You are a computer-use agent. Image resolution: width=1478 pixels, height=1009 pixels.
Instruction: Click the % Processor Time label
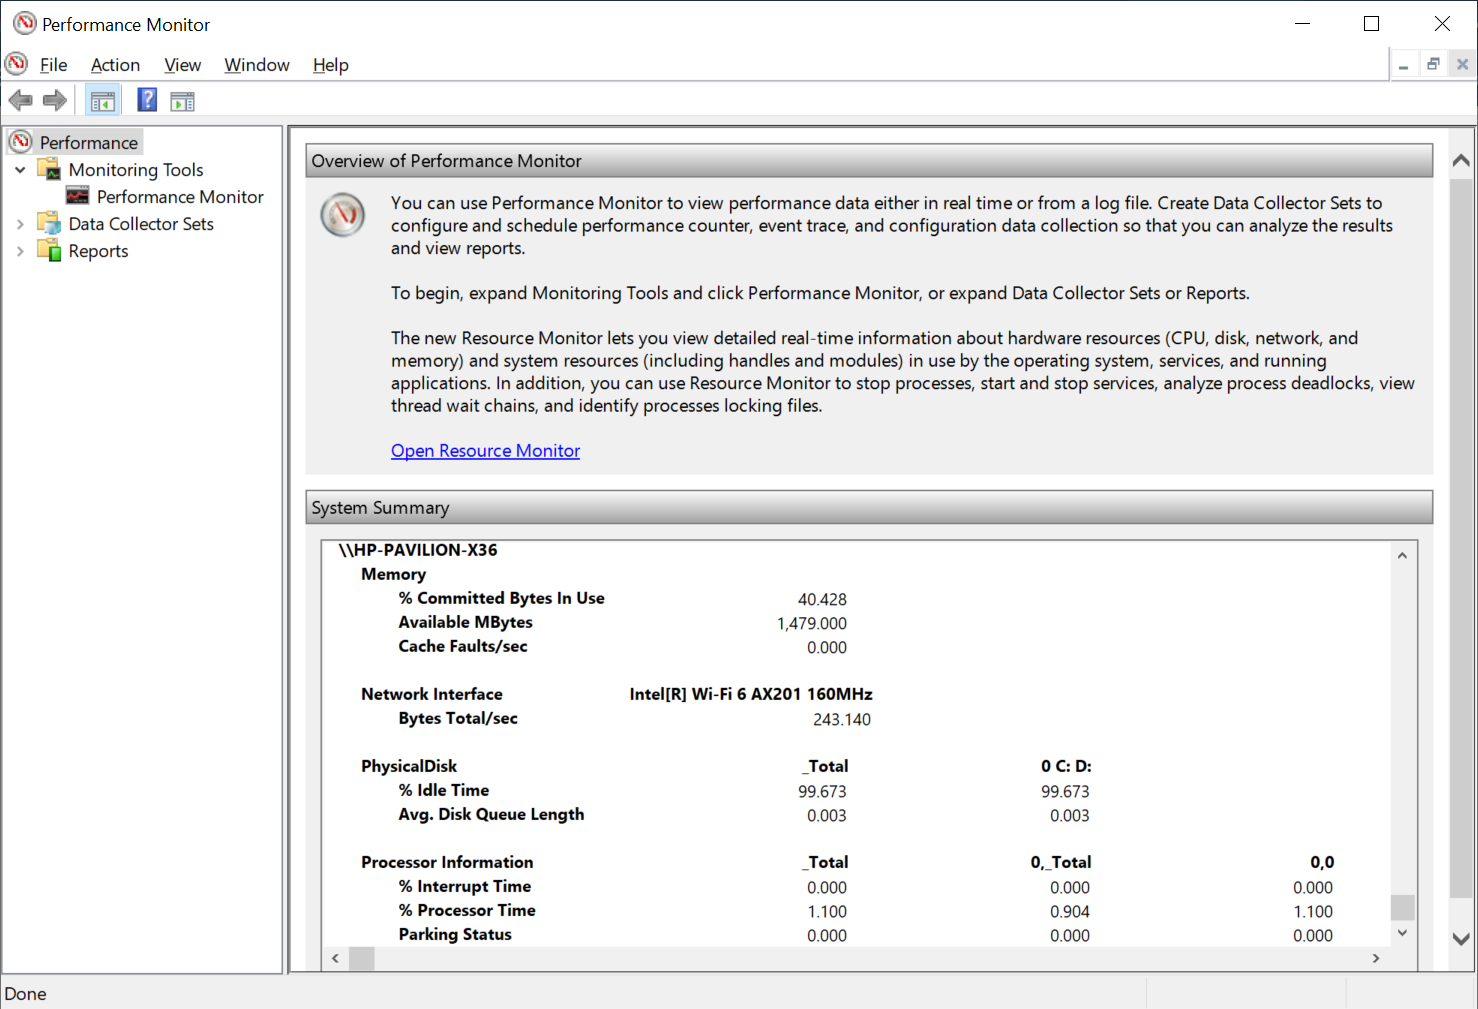467,910
